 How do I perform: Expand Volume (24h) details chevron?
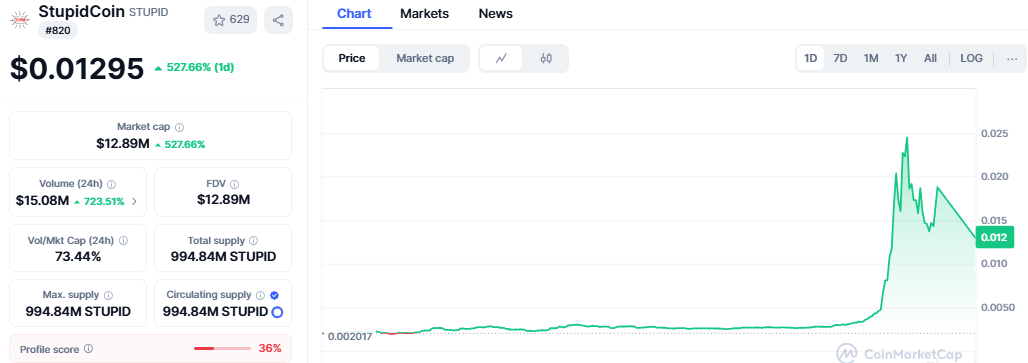click(x=134, y=201)
